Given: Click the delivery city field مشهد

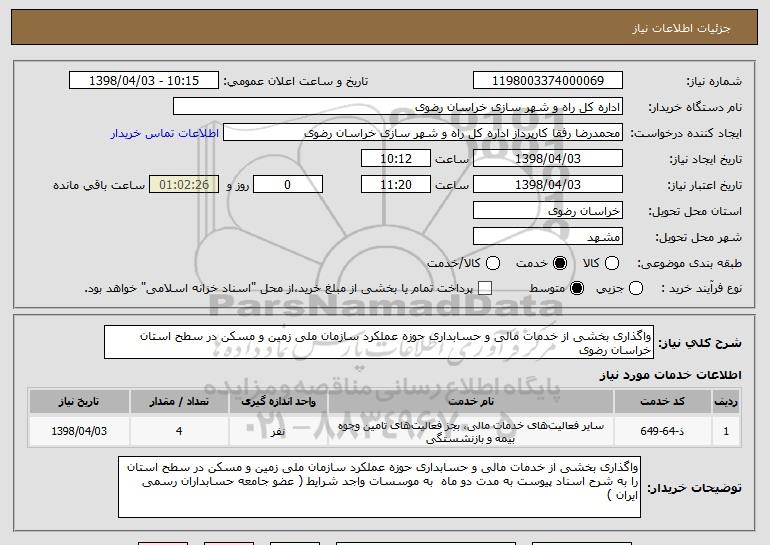Looking at the screenshot, I should 548,237.
